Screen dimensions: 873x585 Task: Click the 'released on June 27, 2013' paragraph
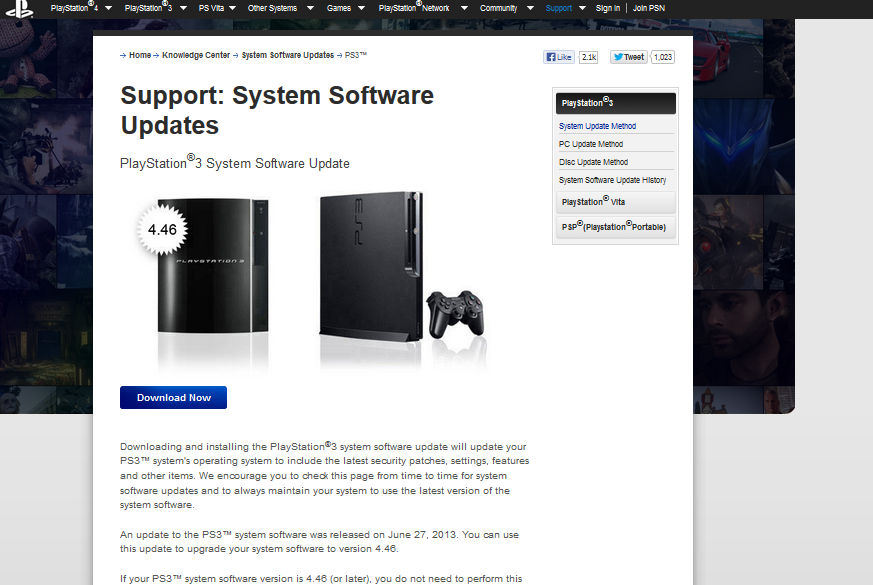click(319, 542)
